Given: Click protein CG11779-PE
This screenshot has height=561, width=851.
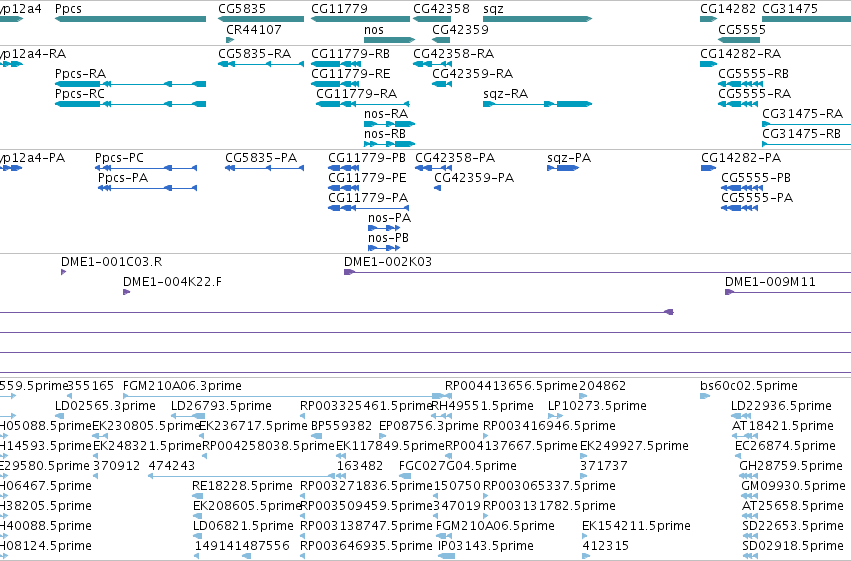Looking at the screenshot, I should 367,178.
